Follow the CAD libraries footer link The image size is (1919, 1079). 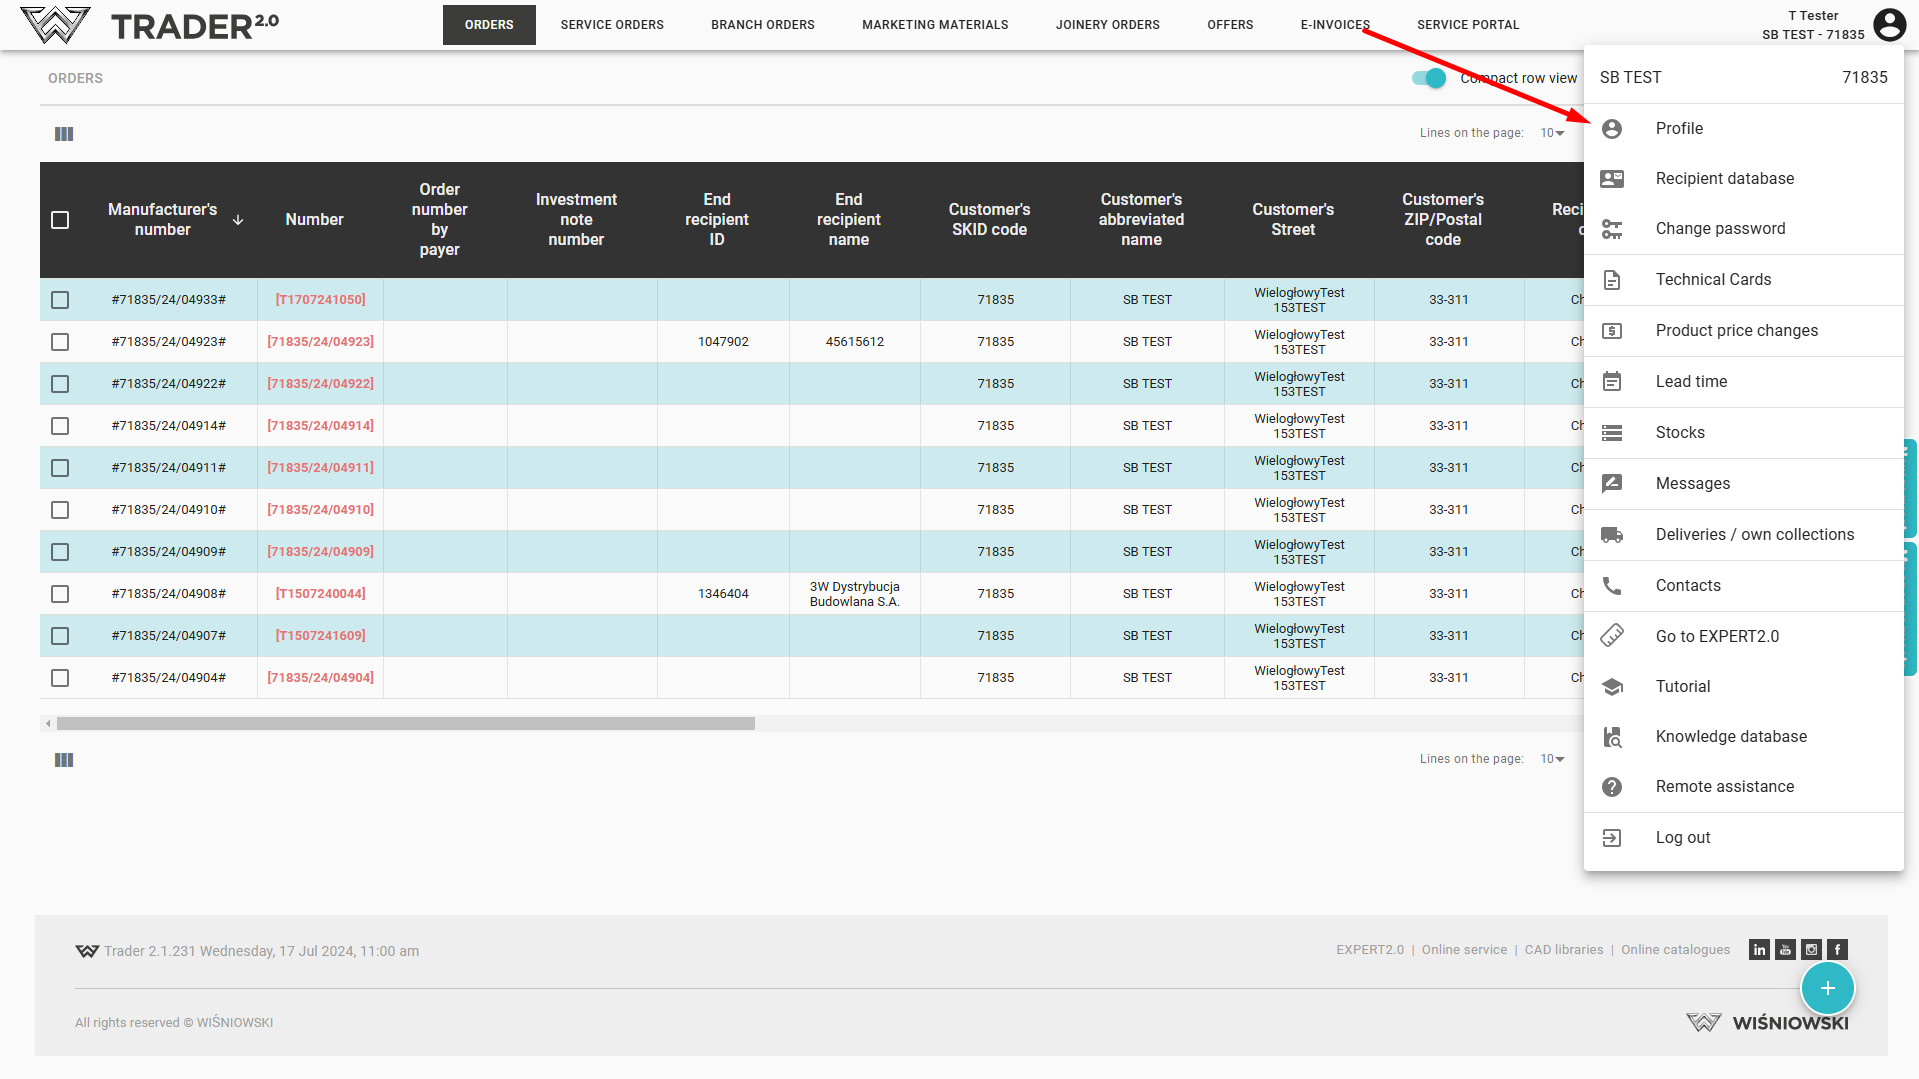[1563, 950]
